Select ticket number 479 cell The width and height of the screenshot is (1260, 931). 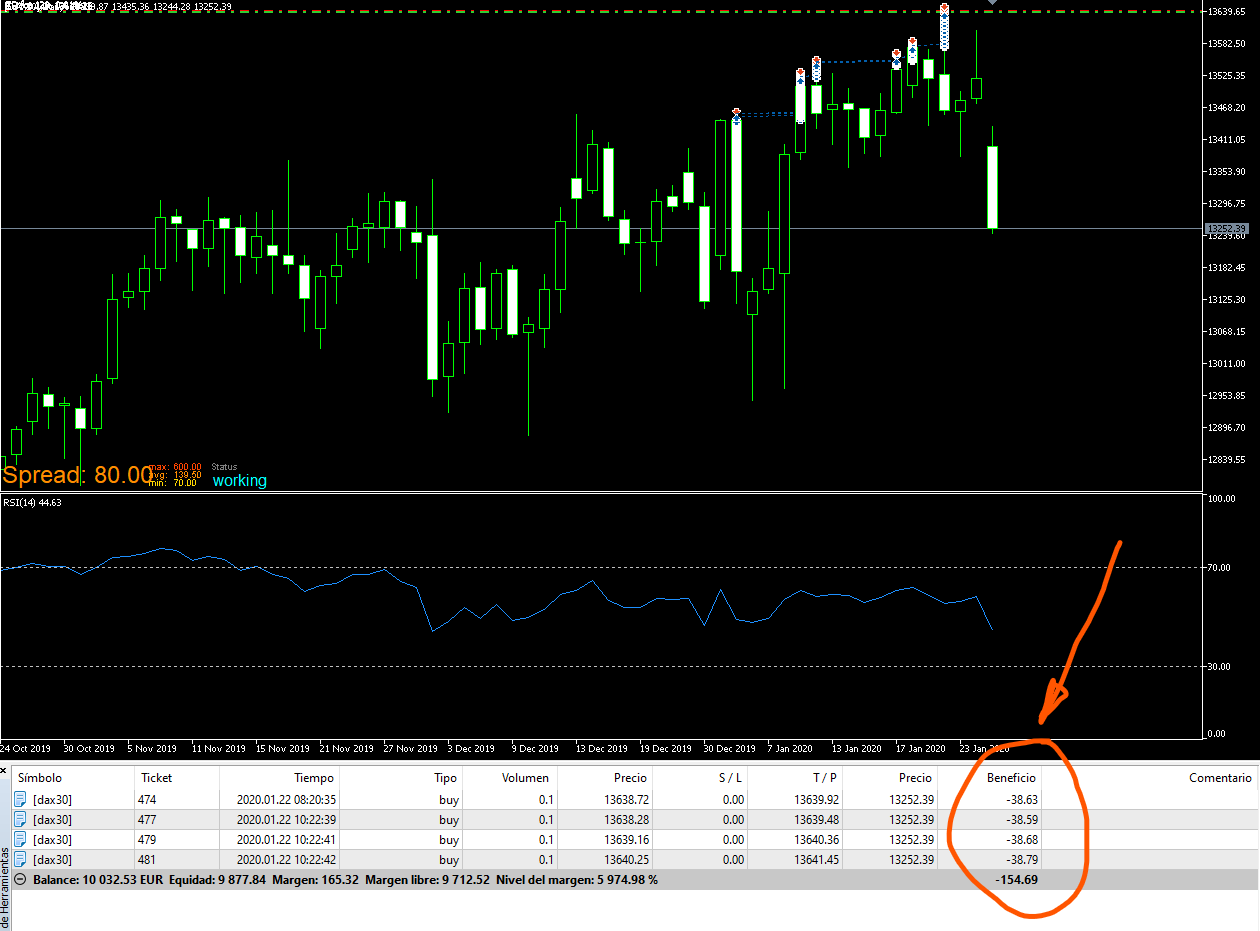click(147, 839)
